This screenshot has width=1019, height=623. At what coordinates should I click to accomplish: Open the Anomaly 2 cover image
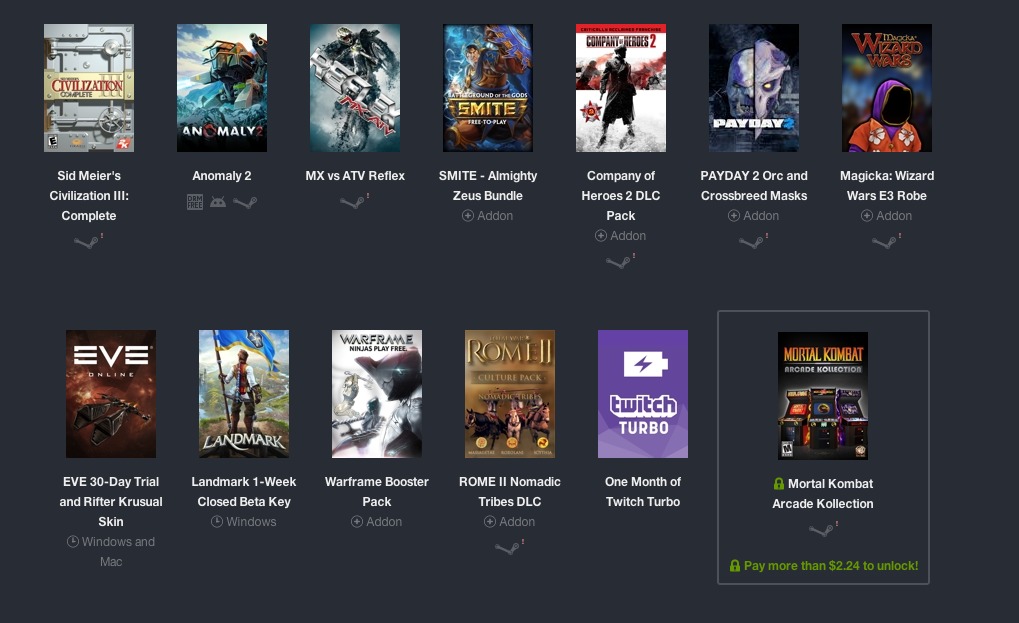click(222, 88)
